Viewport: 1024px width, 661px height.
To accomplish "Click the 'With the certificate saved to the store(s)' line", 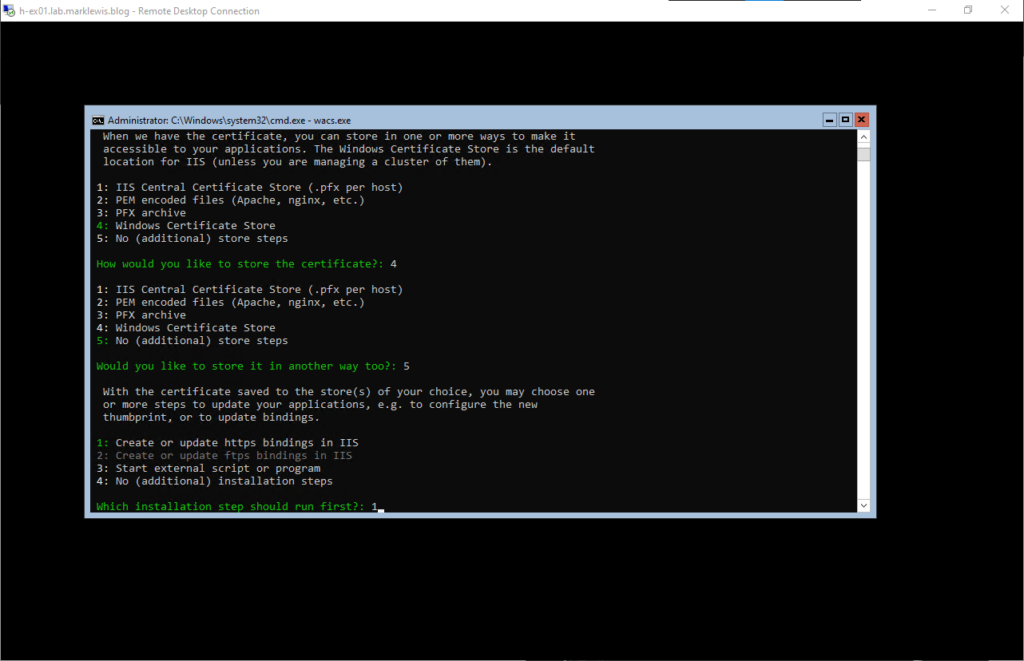I will pyautogui.click(x=349, y=392).
